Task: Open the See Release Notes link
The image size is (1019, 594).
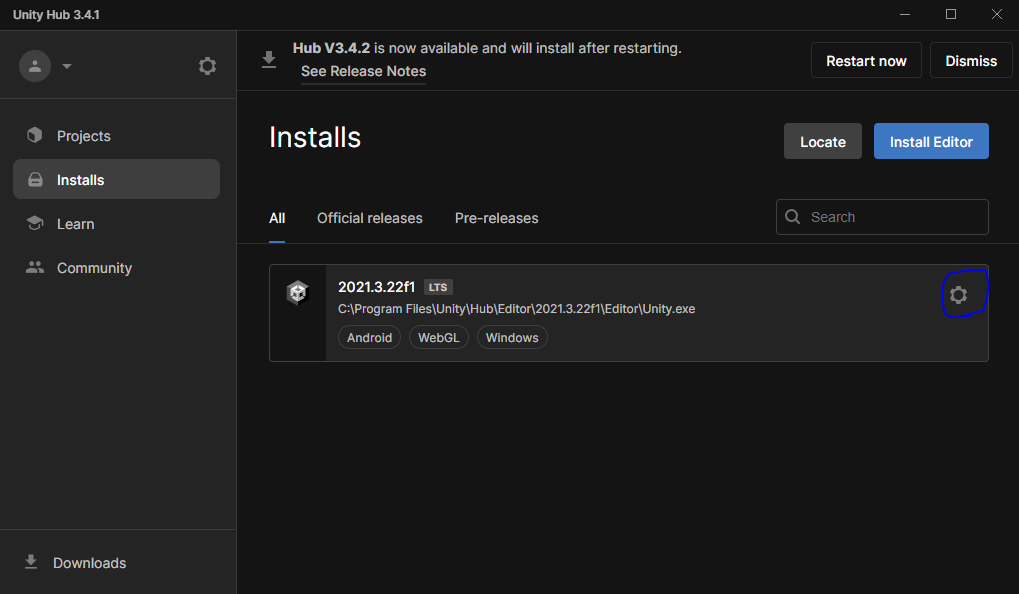Action: tap(363, 71)
